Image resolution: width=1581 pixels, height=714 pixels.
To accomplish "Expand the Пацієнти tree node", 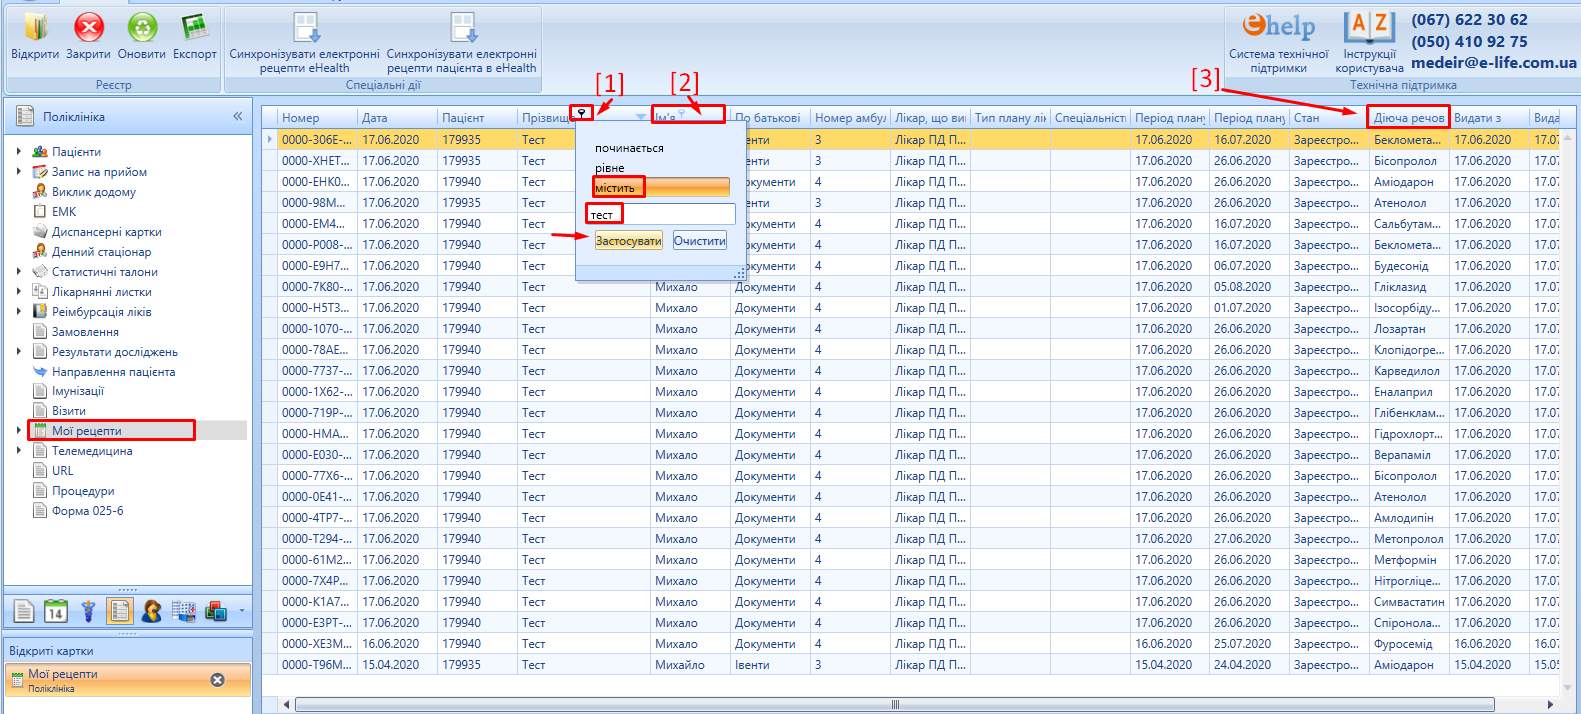I will (x=19, y=151).
